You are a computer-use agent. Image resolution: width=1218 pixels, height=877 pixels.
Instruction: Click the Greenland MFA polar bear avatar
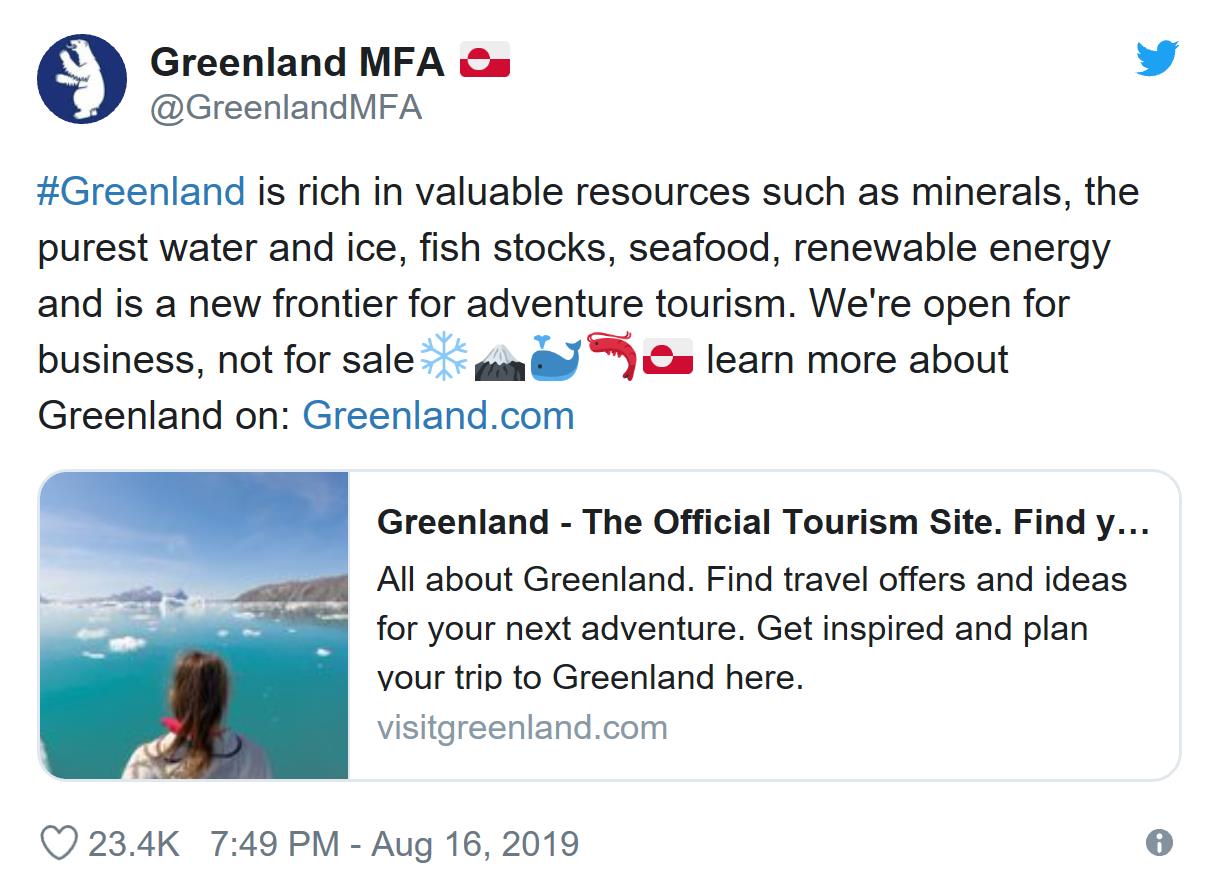pos(82,79)
